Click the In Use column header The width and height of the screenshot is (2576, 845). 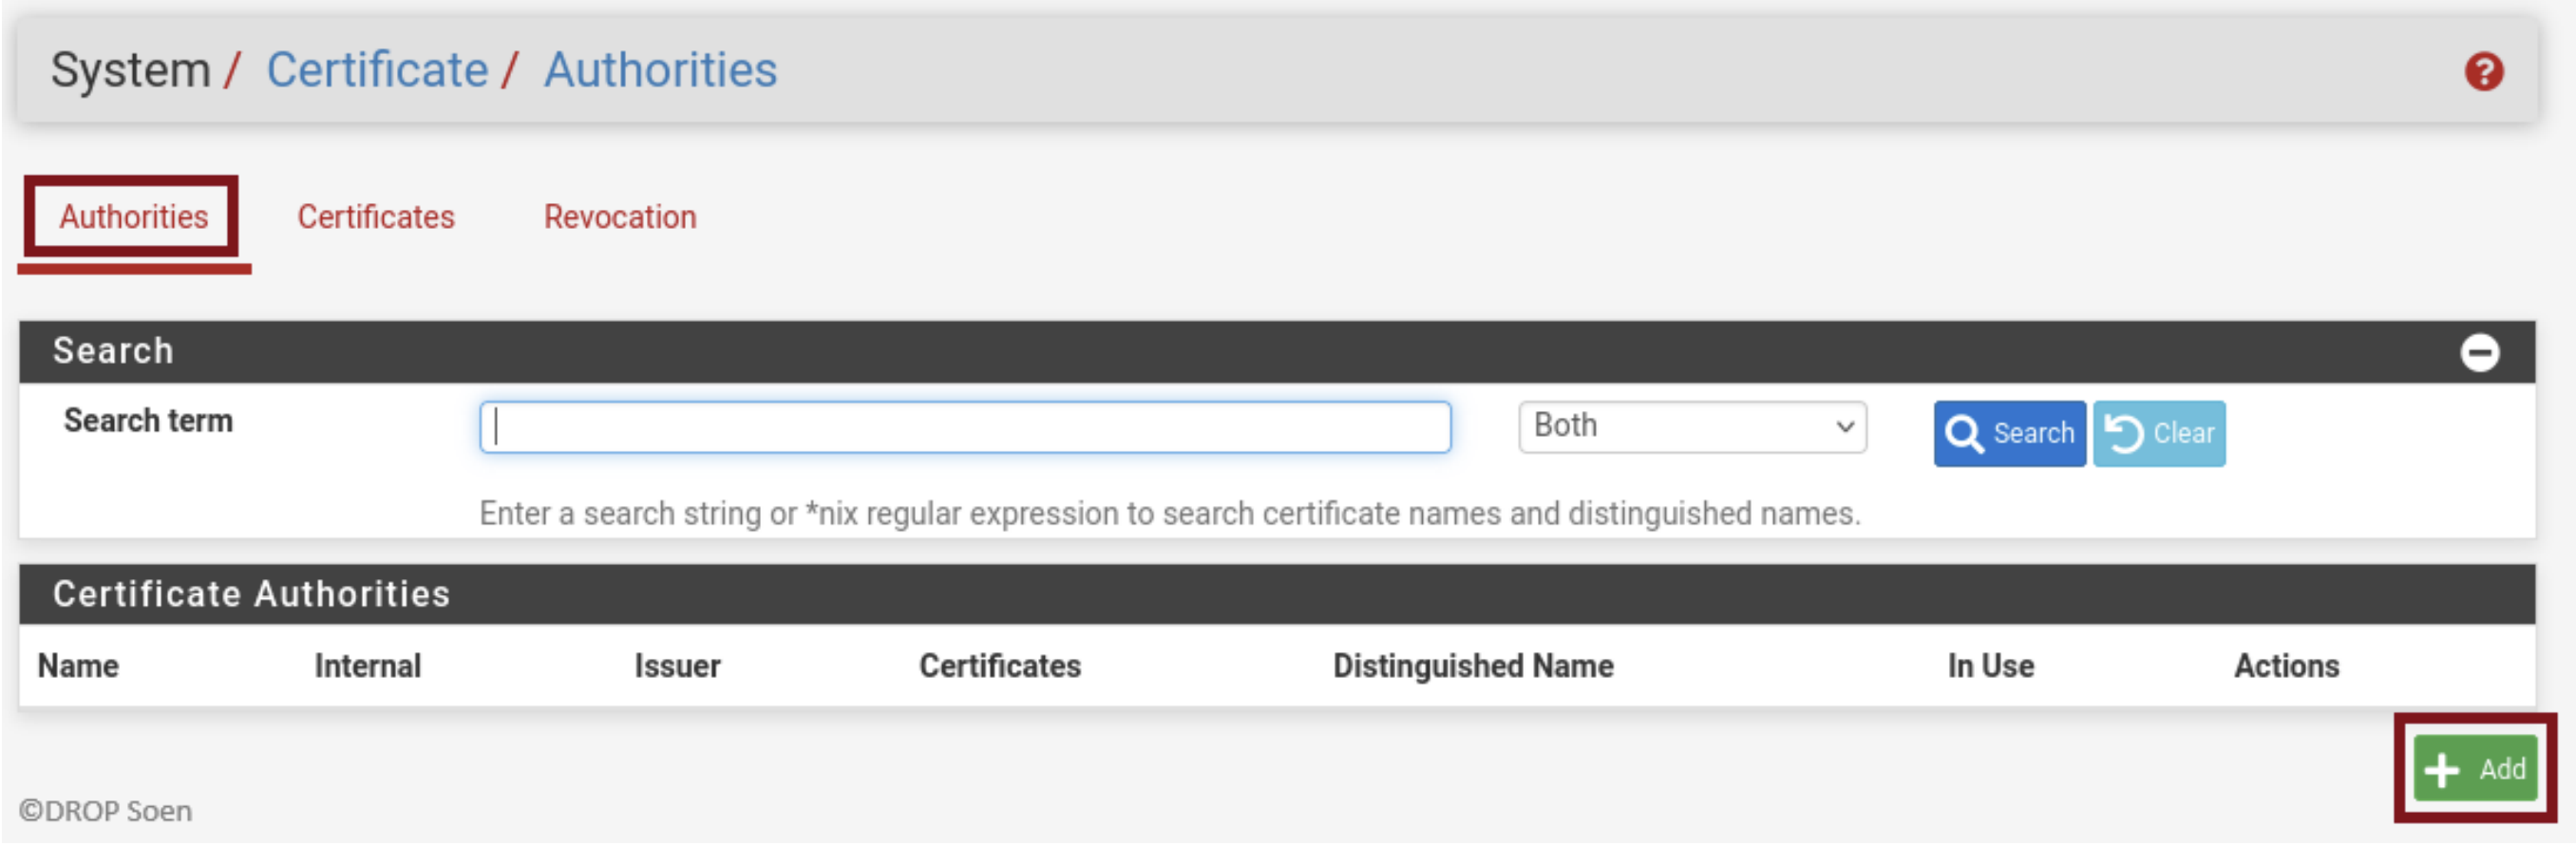tap(1989, 666)
